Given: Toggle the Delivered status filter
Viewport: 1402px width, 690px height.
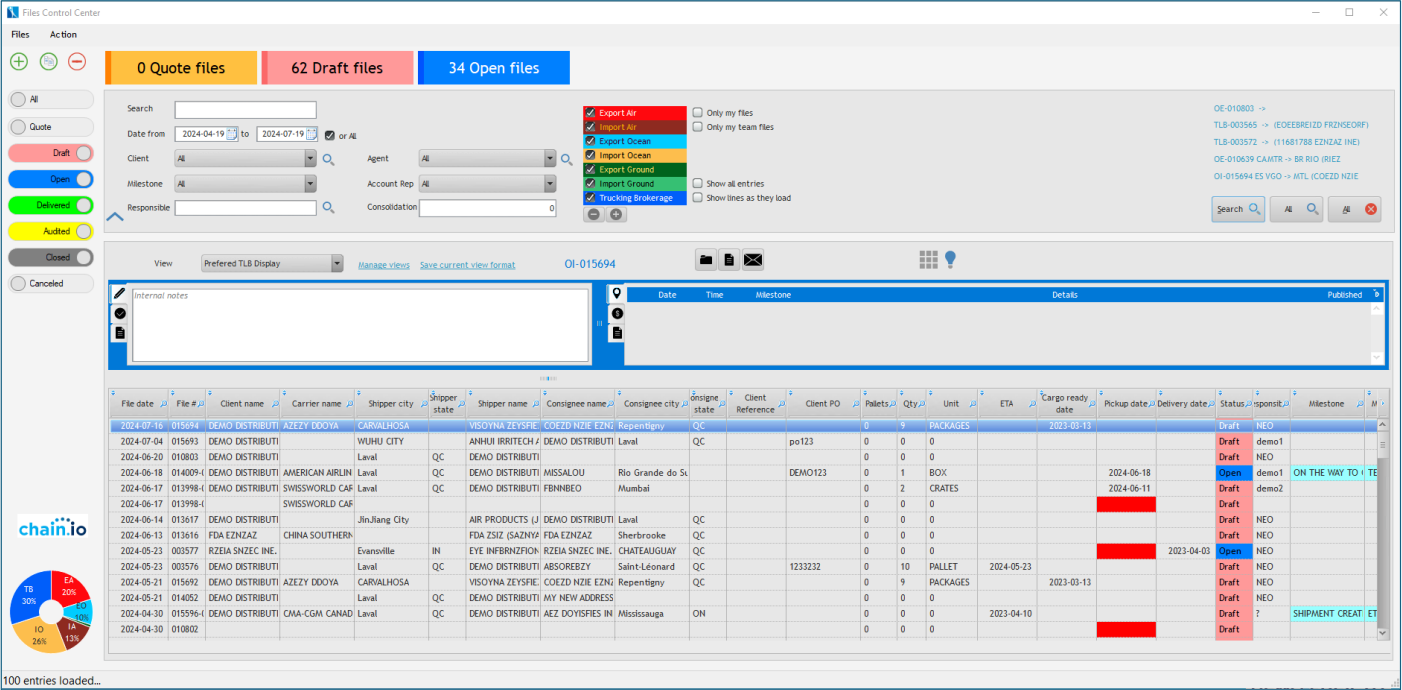Looking at the screenshot, I should pyautogui.click(x=51, y=205).
